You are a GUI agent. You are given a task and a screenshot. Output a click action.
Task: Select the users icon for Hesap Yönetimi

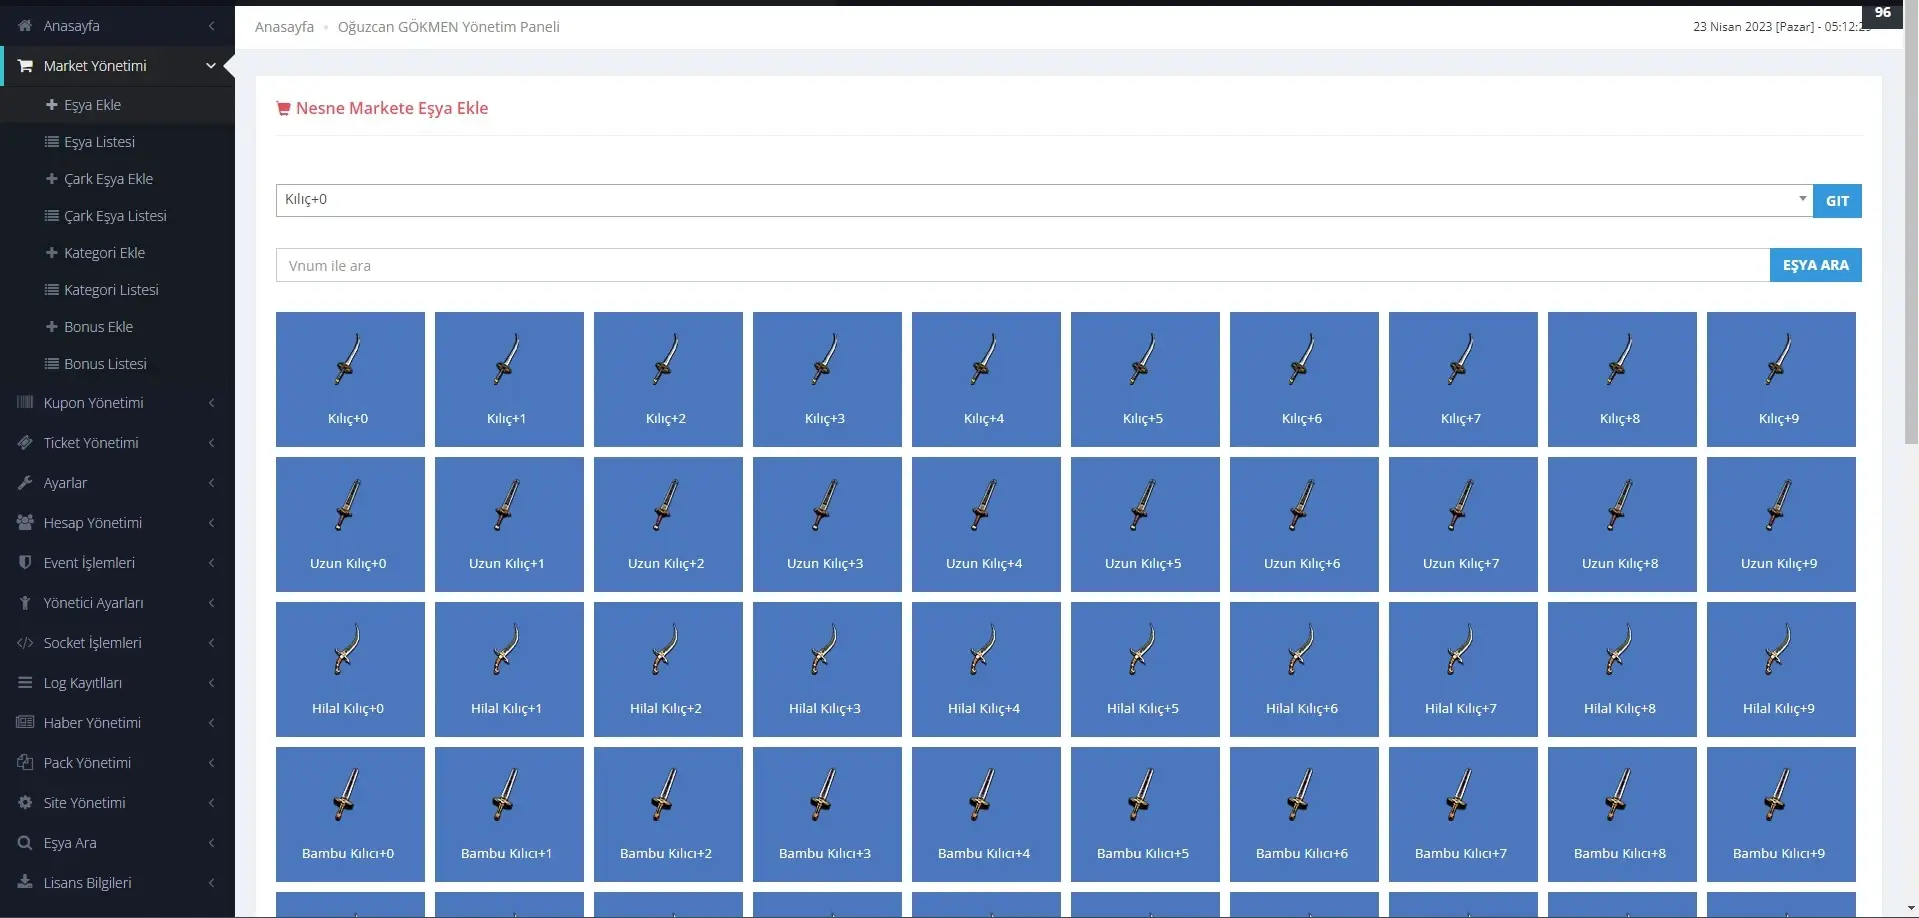(25, 522)
